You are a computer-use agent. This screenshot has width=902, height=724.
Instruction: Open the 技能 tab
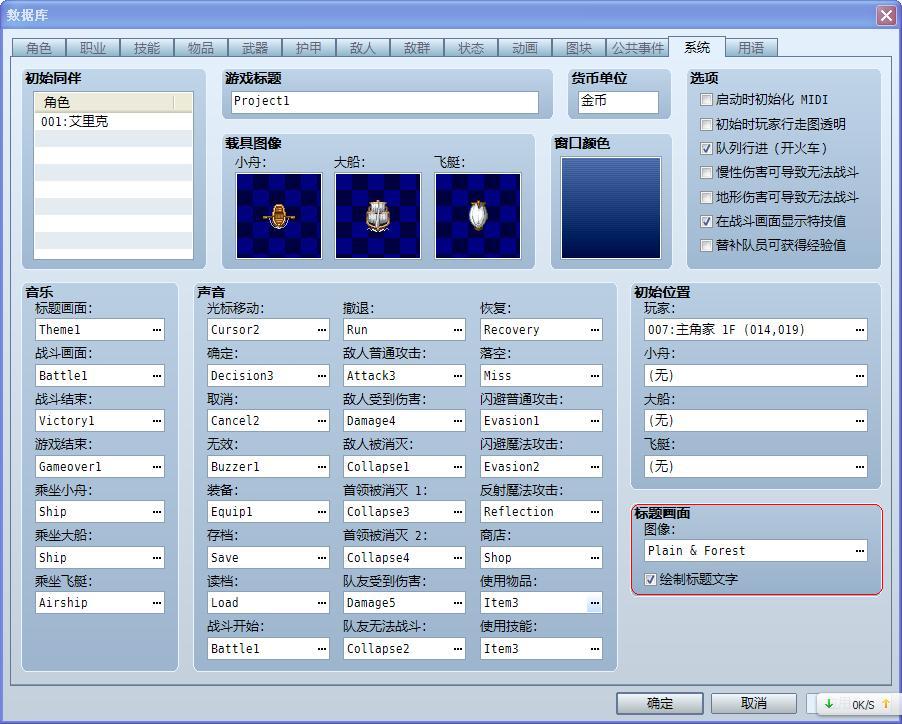(x=147, y=48)
